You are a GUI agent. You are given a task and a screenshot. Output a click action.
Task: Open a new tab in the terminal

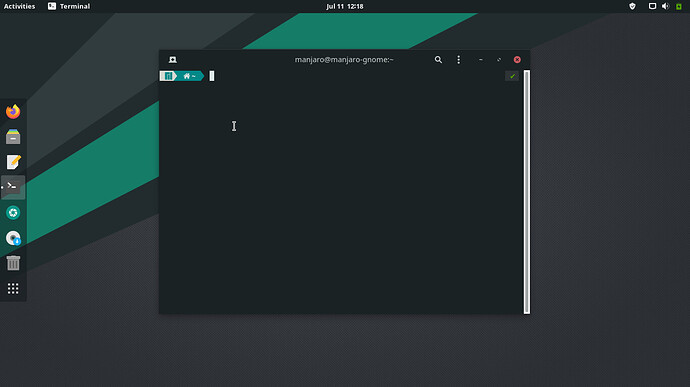point(172,59)
